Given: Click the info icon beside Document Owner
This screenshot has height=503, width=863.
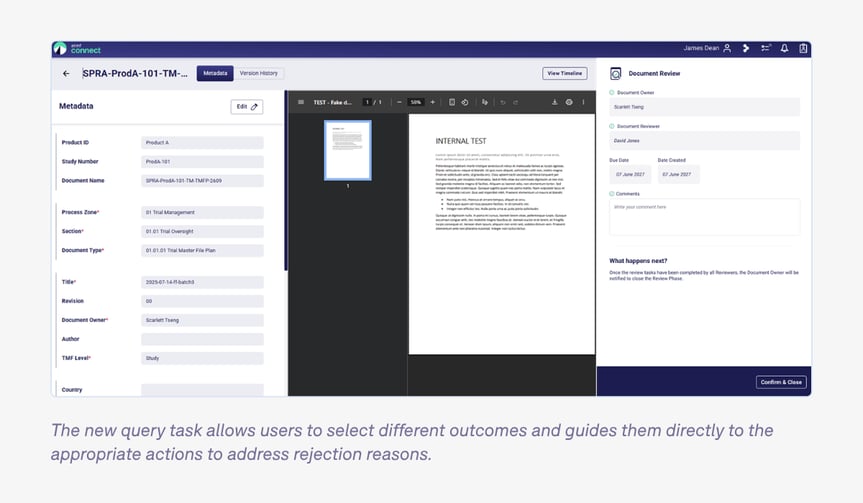Looking at the screenshot, I should pyautogui.click(x=612, y=92).
